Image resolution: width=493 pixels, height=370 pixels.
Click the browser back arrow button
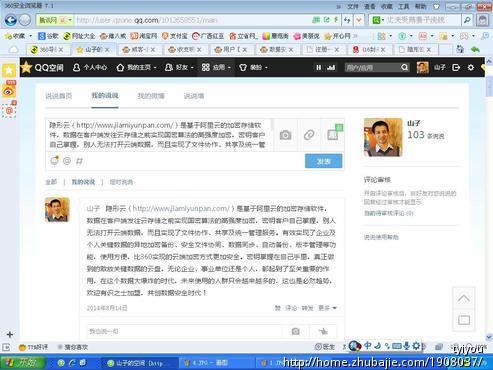11,20
